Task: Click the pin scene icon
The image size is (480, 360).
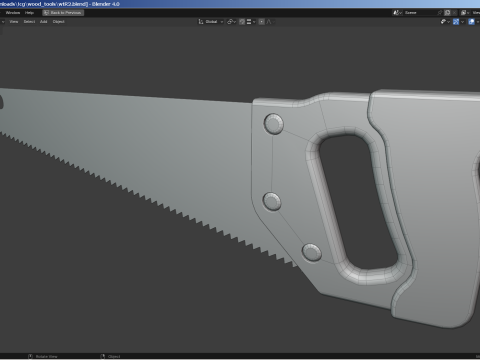Action: (440, 13)
